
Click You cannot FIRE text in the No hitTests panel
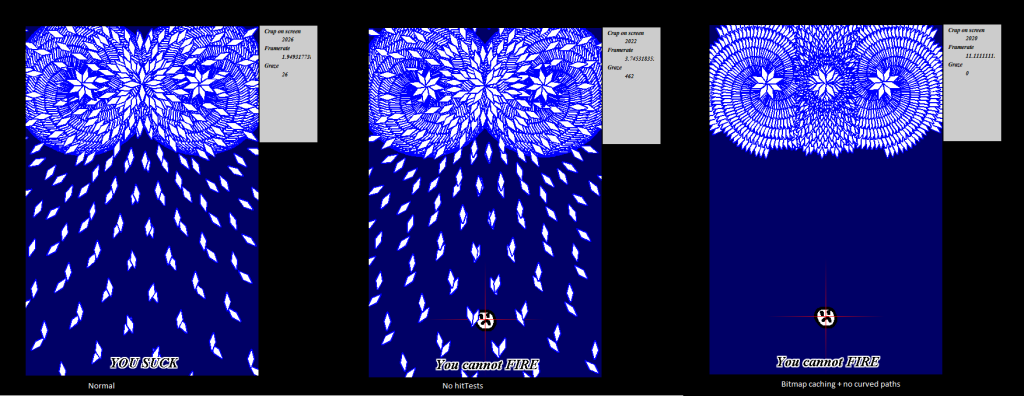pyautogui.click(x=487, y=365)
